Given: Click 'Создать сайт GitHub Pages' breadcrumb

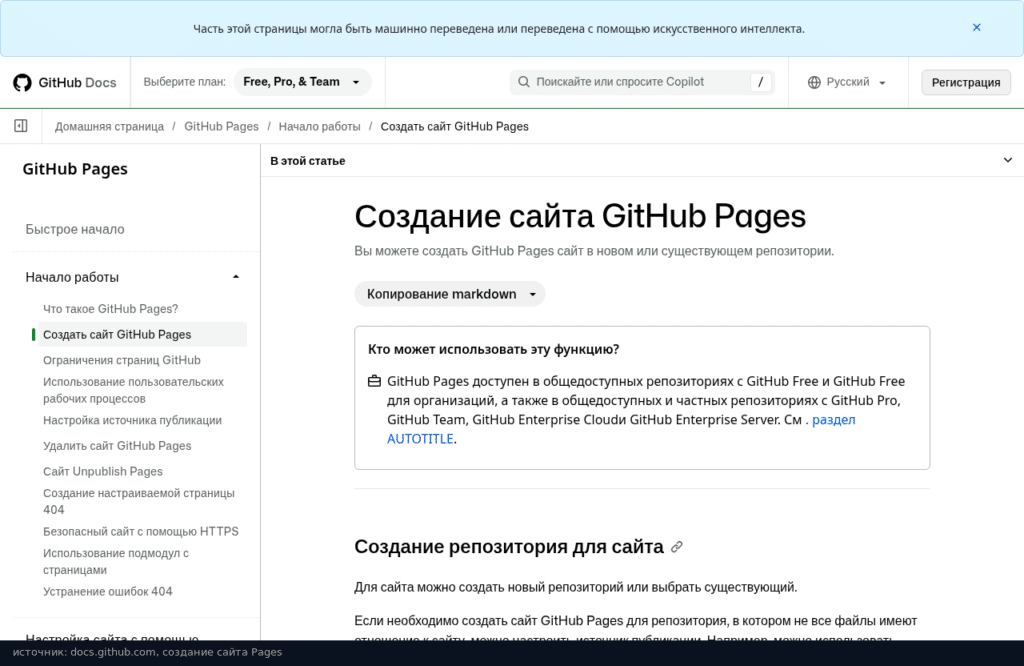Looking at the screenshot, I should click(455, 126).
